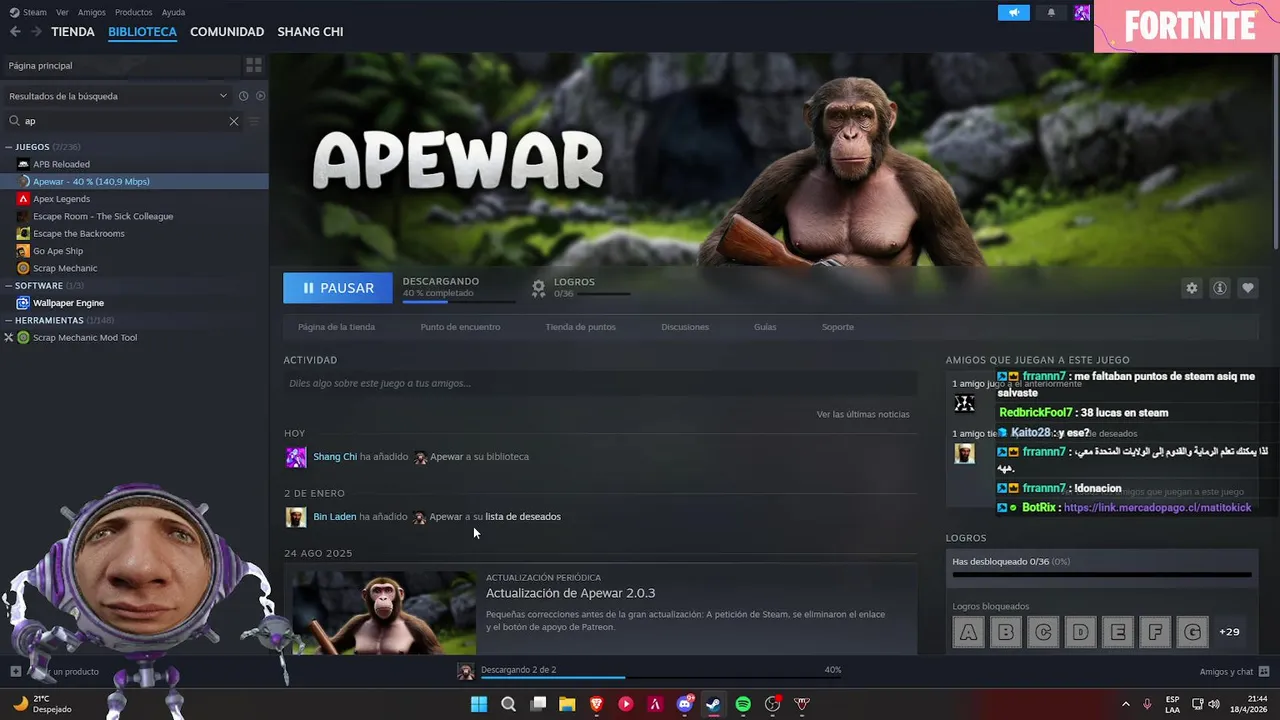
Task: Collapse the SOFTWARE category
Action: point(9,286)
